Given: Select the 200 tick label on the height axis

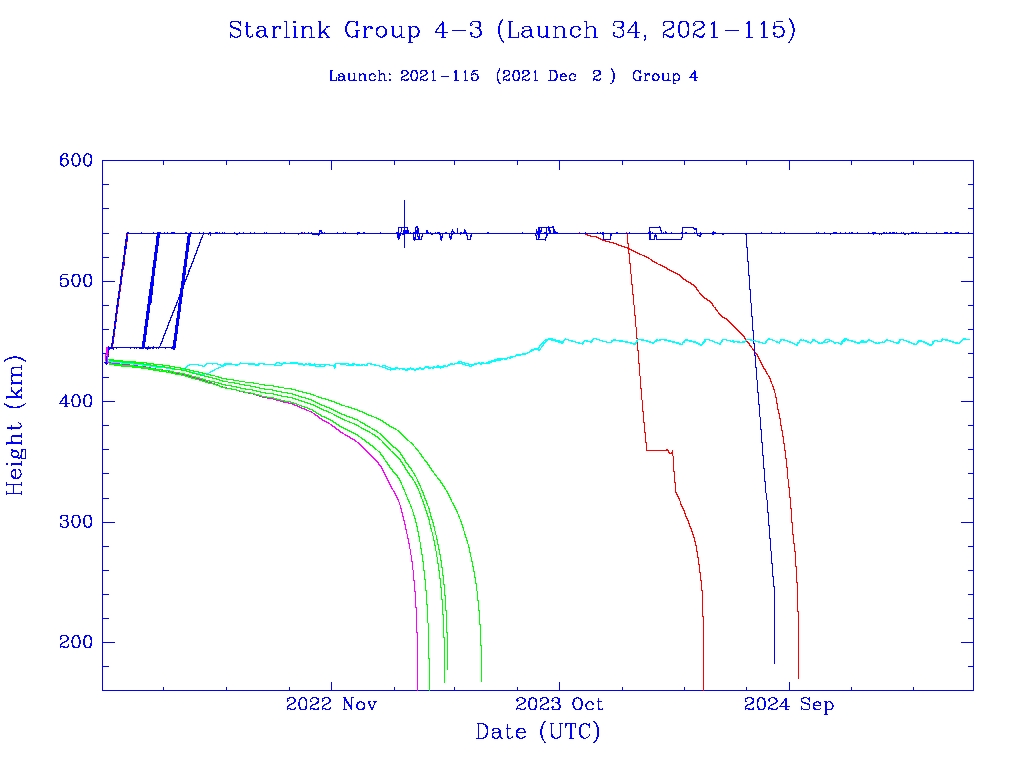Looking at the screenshot, I should (76, 642).
